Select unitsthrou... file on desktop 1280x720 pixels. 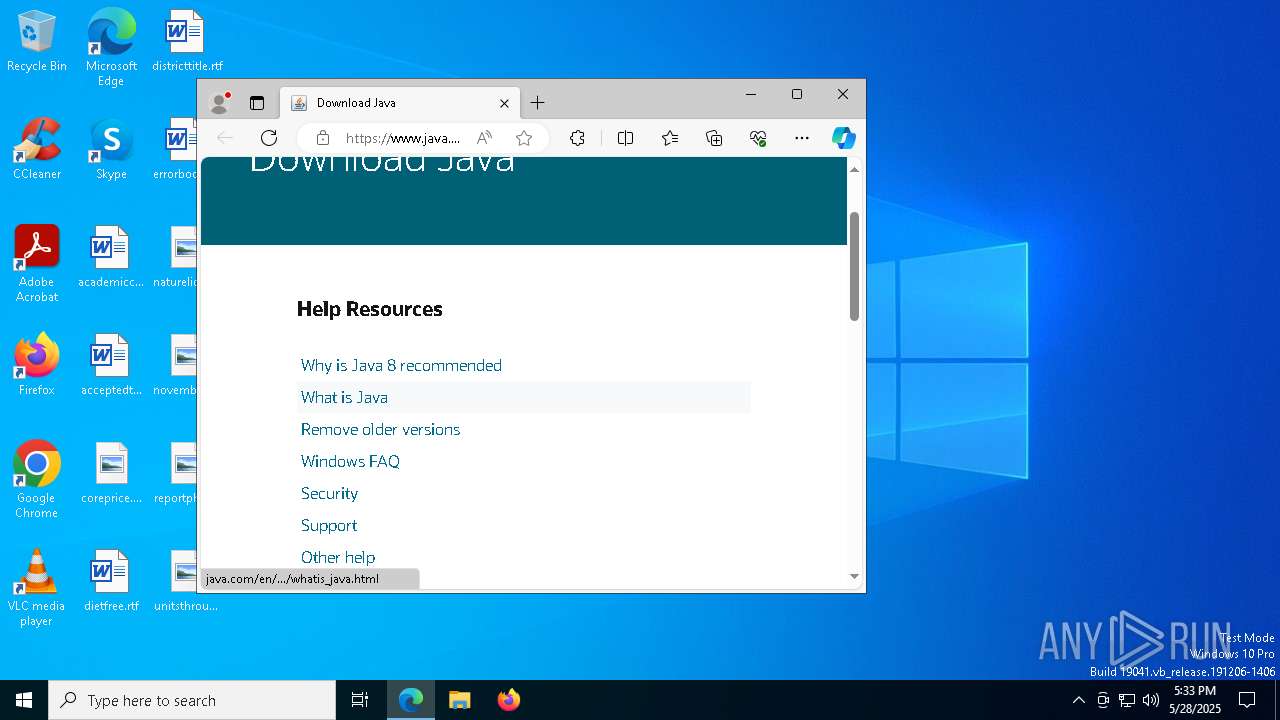[186, 582]
